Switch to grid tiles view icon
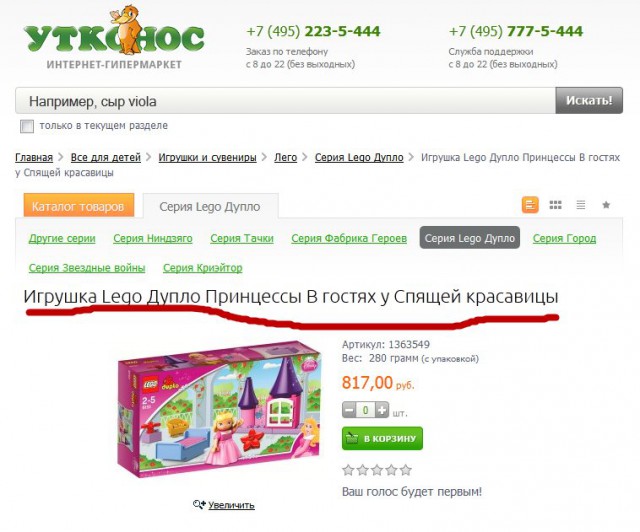Screen dimensions: 640x532 tap(556, 205)
